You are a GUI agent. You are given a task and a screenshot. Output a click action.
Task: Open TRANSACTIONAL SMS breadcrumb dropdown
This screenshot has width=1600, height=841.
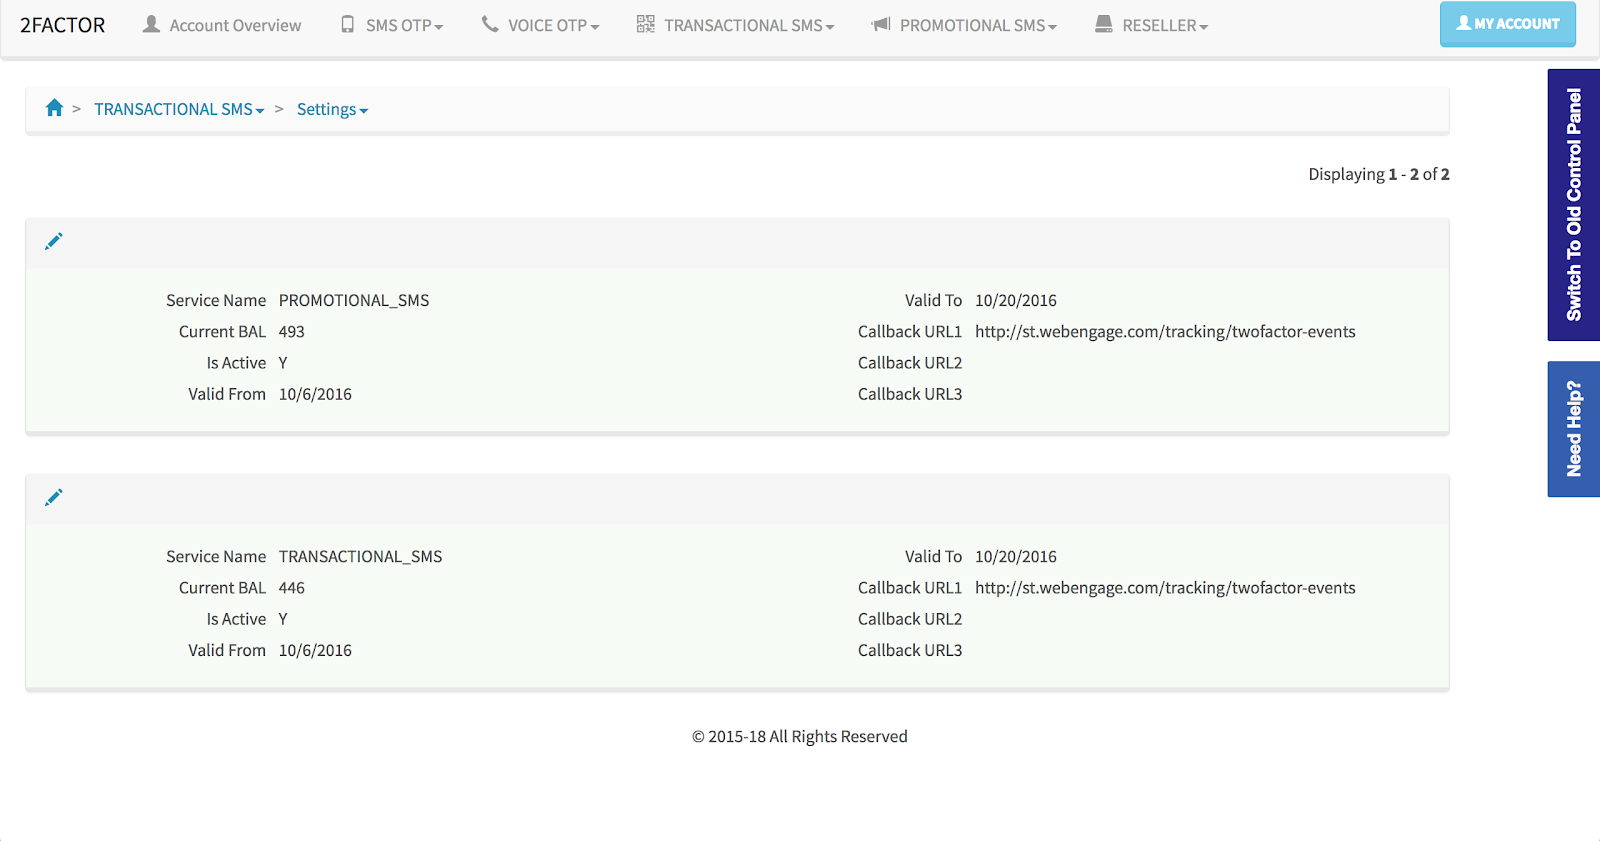tap(179, 109)
